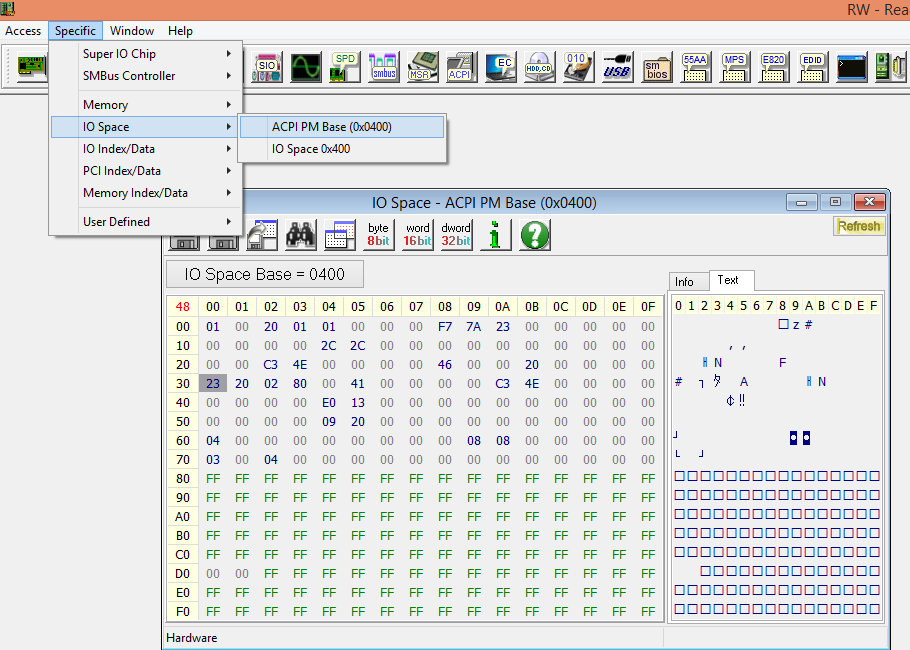Expand the Super IO Chip submenu
This screenshot has width=910, height=650.
coord(145,54)
